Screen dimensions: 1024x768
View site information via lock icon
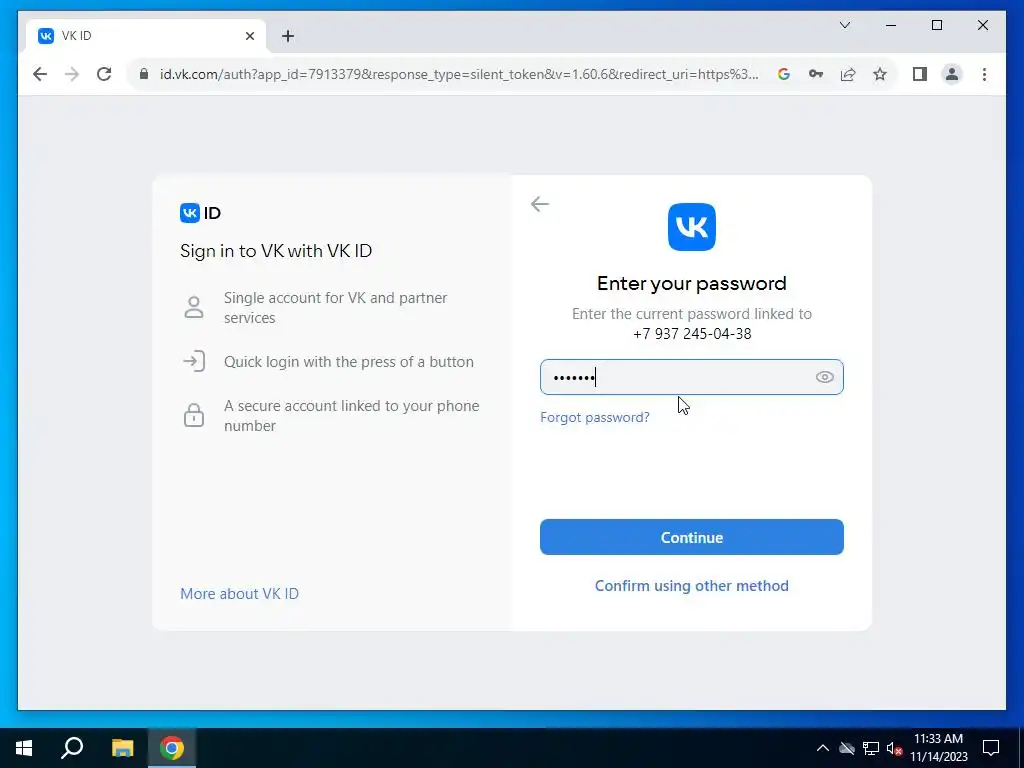pyautogui.click(x=144, y=74)
